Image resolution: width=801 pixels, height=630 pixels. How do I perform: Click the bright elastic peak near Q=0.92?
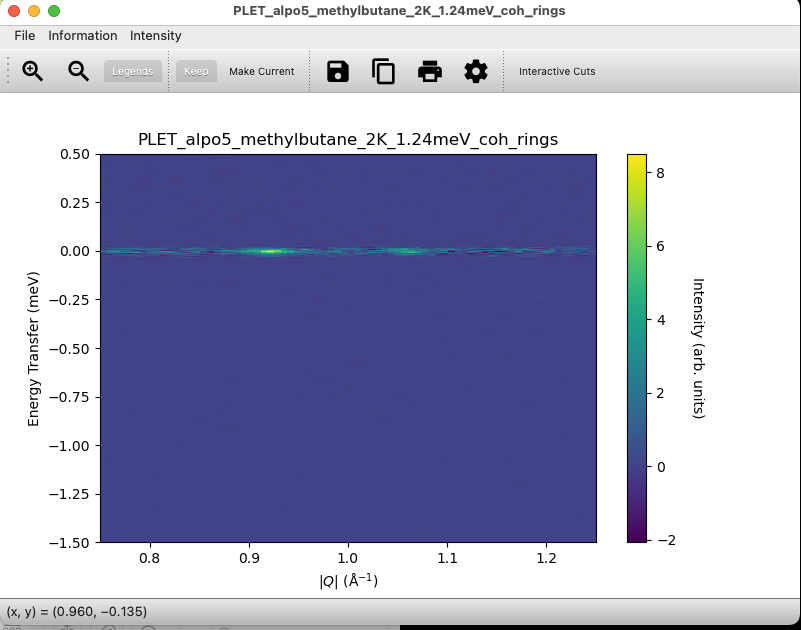coord(268,251)
